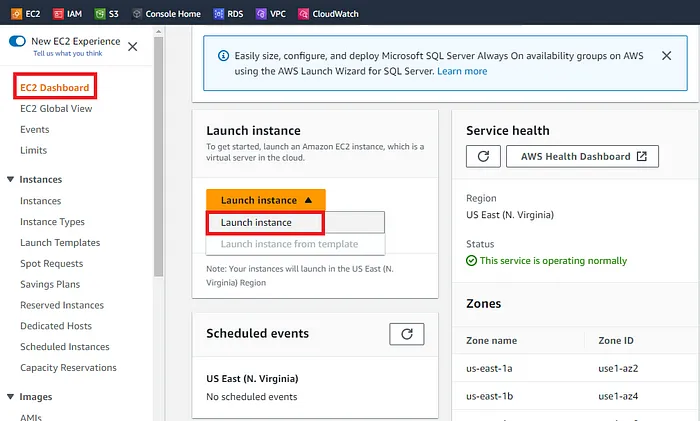Collapse the Images section triangle

pos(10,397)
